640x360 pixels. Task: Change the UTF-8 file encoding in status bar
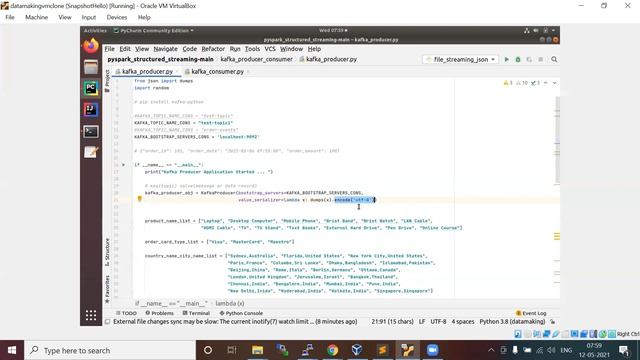[438, 322]
